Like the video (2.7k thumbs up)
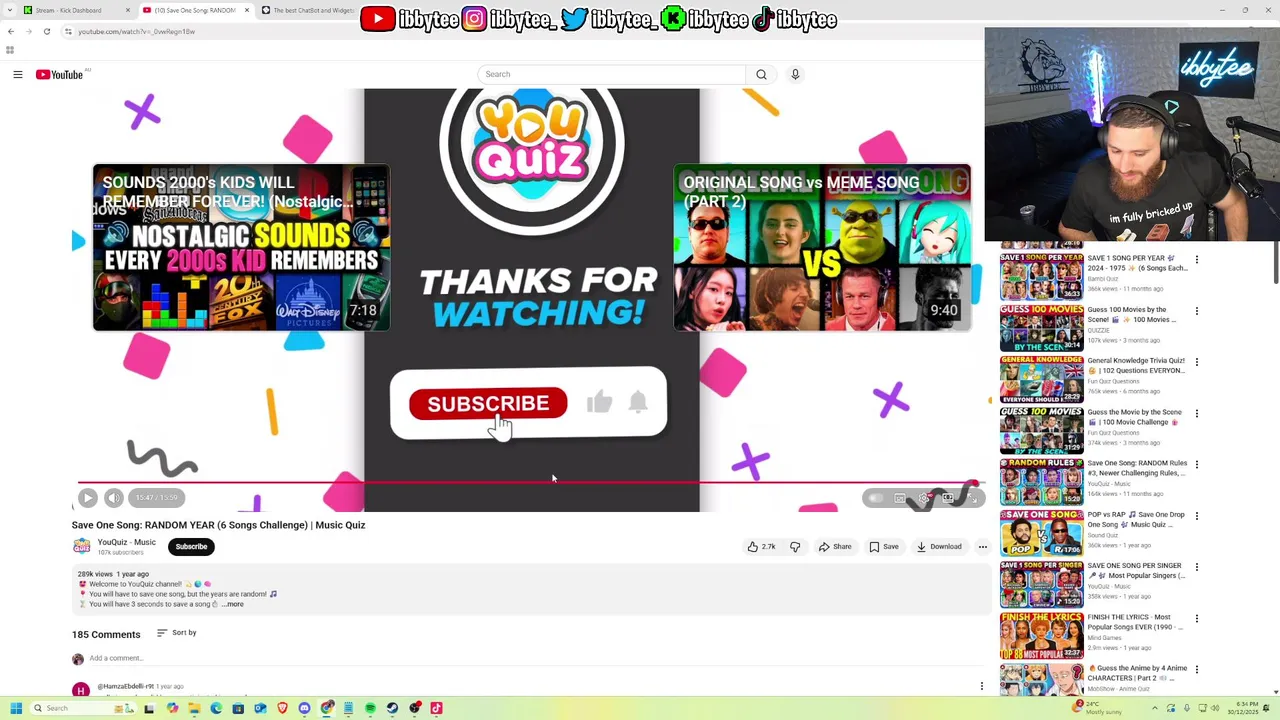This screenshot has height=720, width=1280. click(x=762, y=547)
